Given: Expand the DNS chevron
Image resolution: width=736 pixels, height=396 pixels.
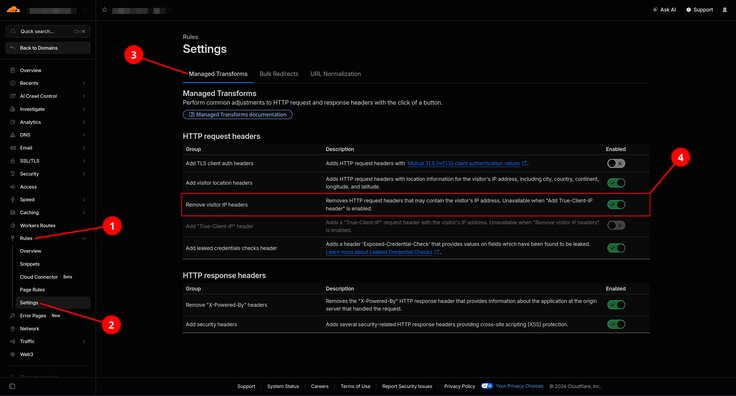Looking at the screenshot, I should click(x=84, y=135).
